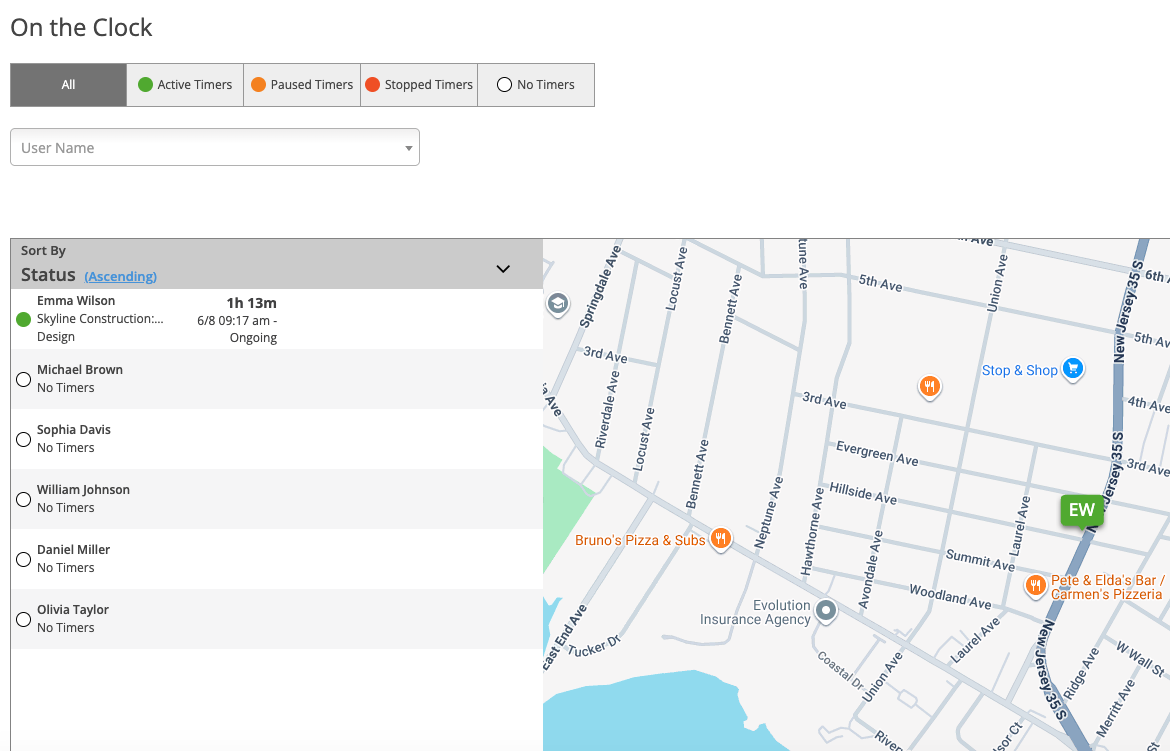This screenshot has height=751, width=1170.
Task: Select Michael Brown's name in the list
Action: click(x=80, y=370)
